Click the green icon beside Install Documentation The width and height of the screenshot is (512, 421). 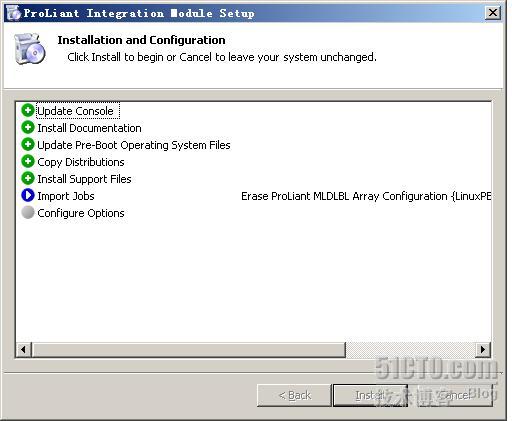coord(28,127)
